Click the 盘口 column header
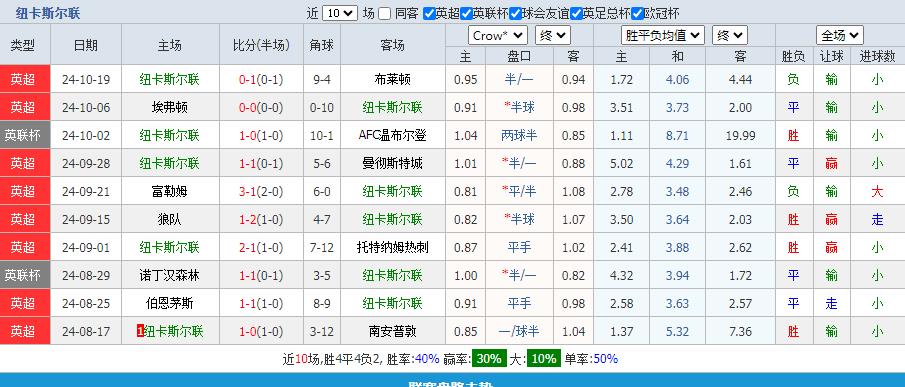 pyautogui.click(x=519, y=56)
